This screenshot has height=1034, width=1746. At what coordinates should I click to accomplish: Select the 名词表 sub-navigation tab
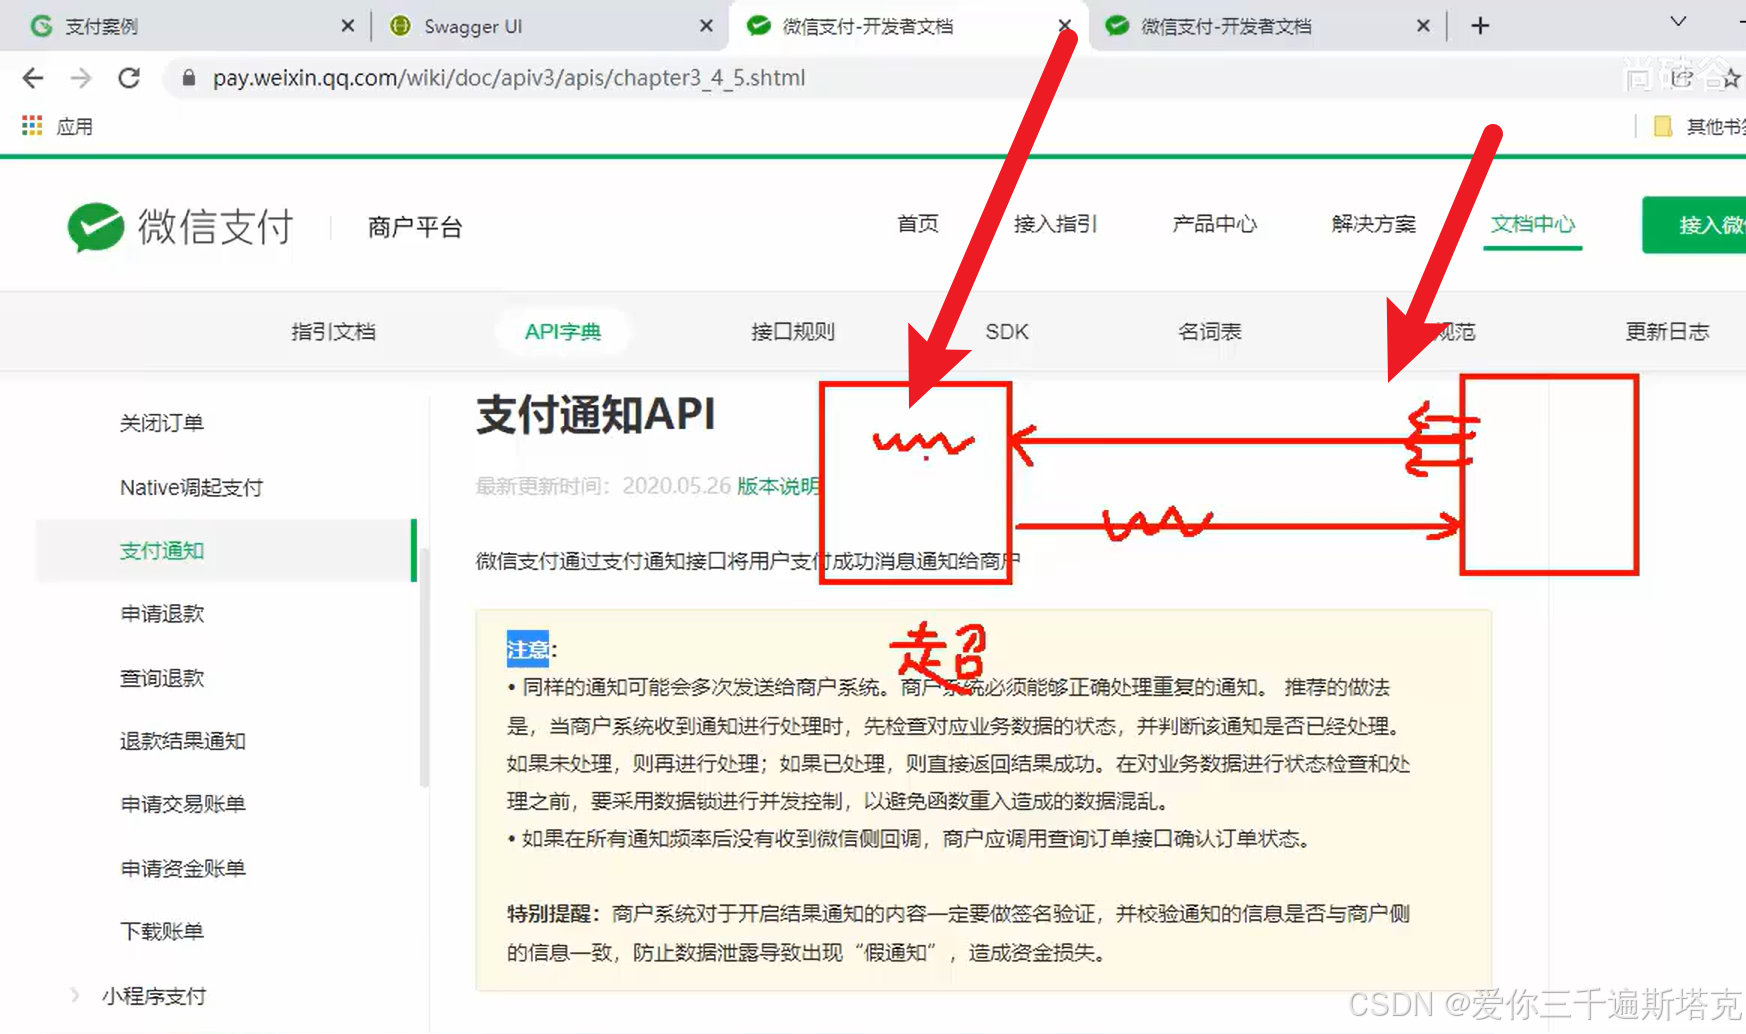pos(1209,332)
